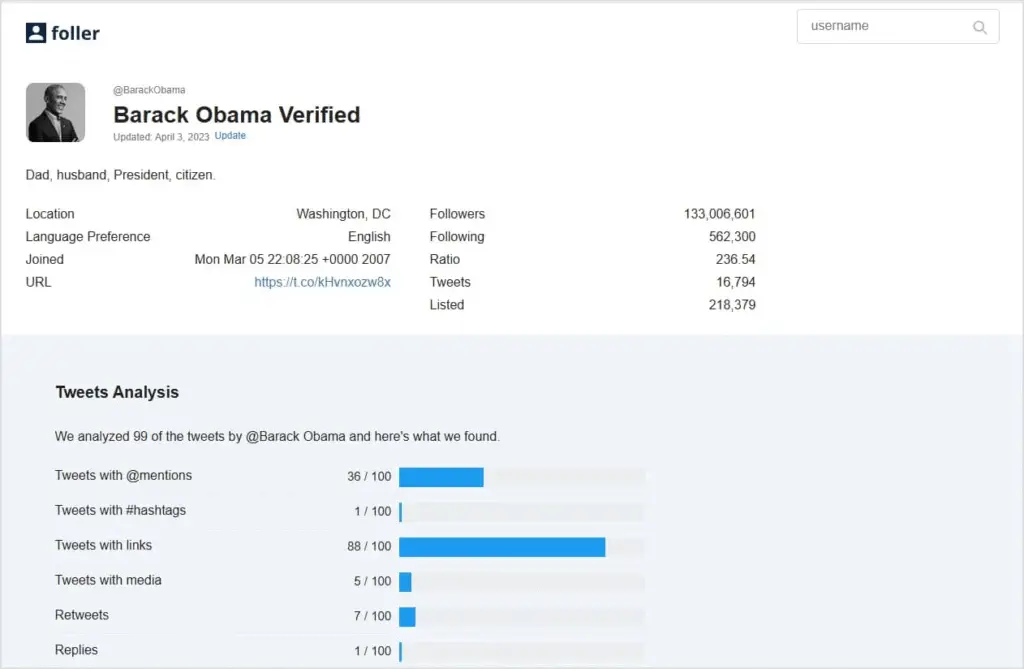Image resolution: width=1024 pixels, height=669 pixels.
Task: Click the Tweets with links label
Action: (x=103, y=545)
